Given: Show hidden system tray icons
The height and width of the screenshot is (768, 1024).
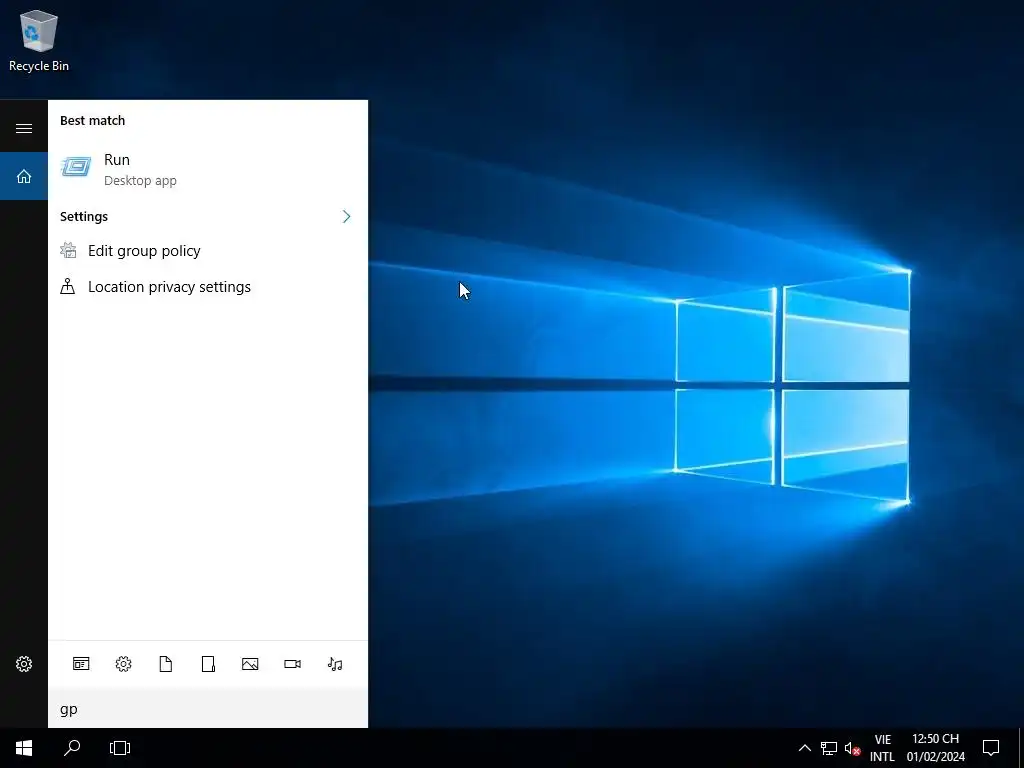Looking at the screenshot, I should (x=805, y=748).
